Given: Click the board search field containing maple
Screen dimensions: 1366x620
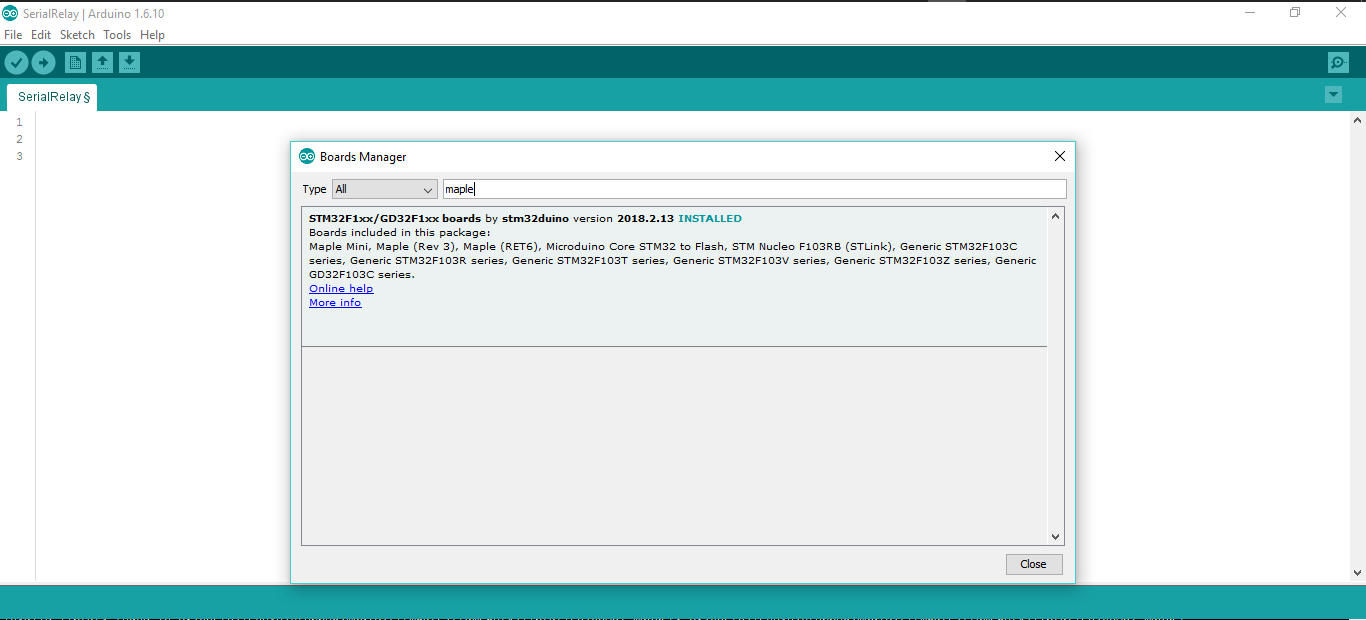Looking at the screenshot, I should [x=754, y=189].
